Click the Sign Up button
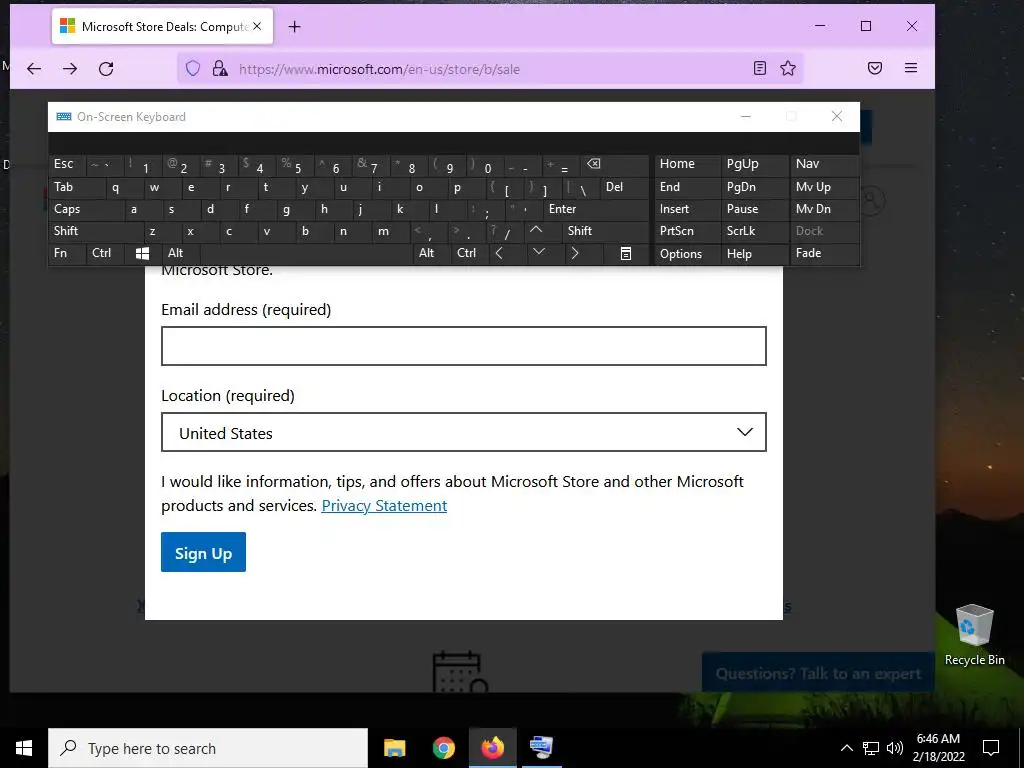 (203, 552)
